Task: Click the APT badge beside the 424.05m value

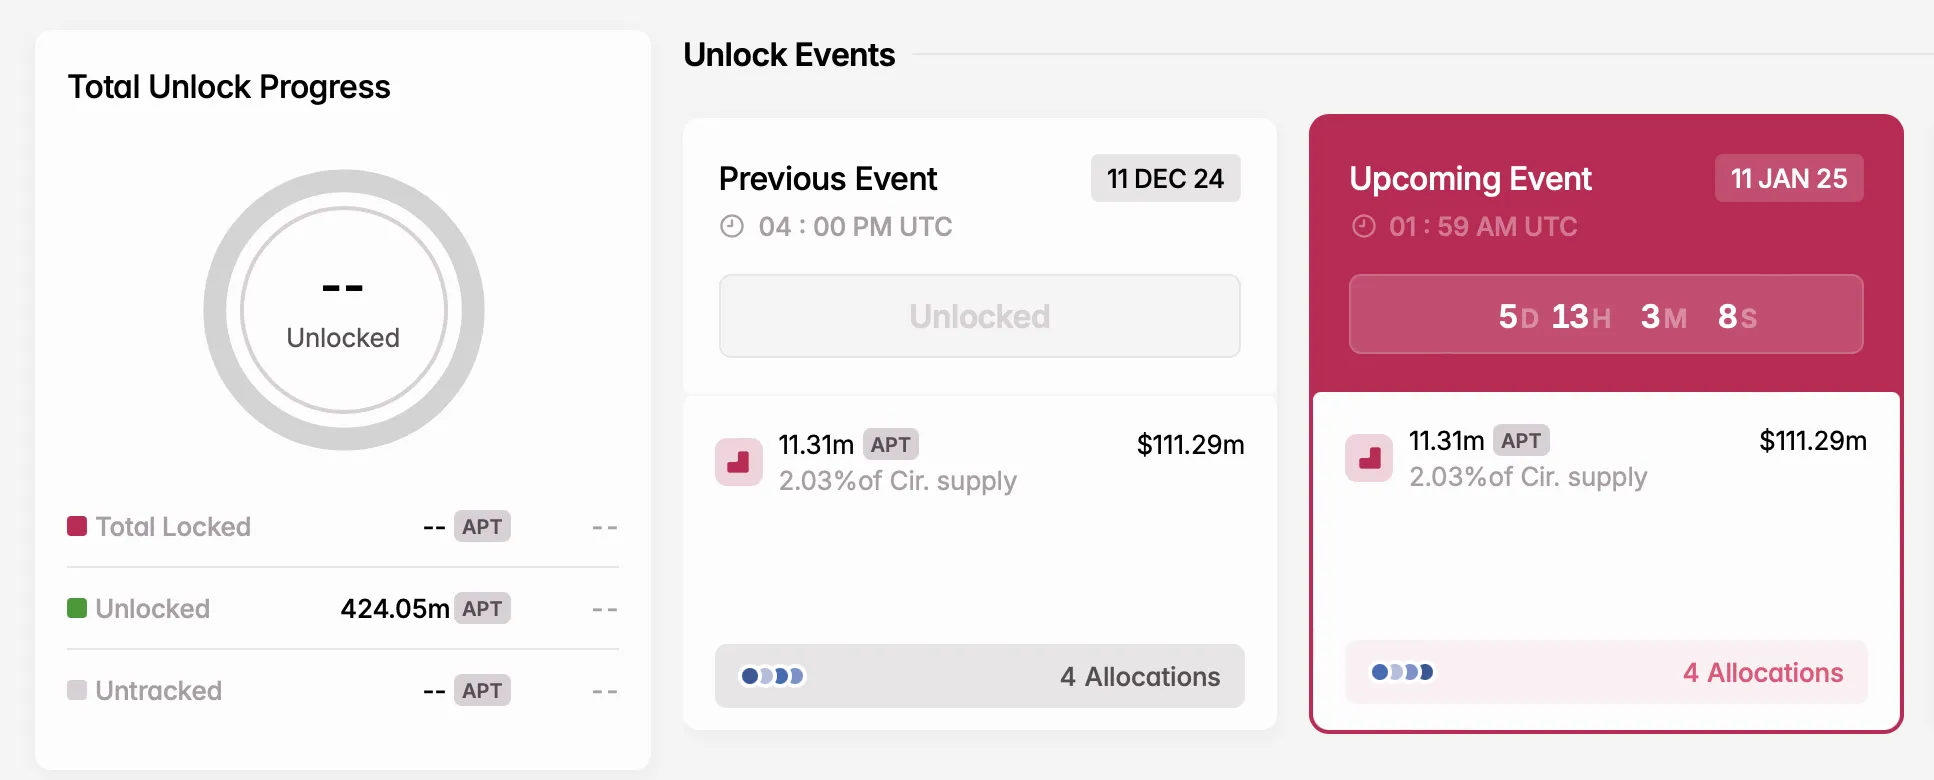Action: 483,608
